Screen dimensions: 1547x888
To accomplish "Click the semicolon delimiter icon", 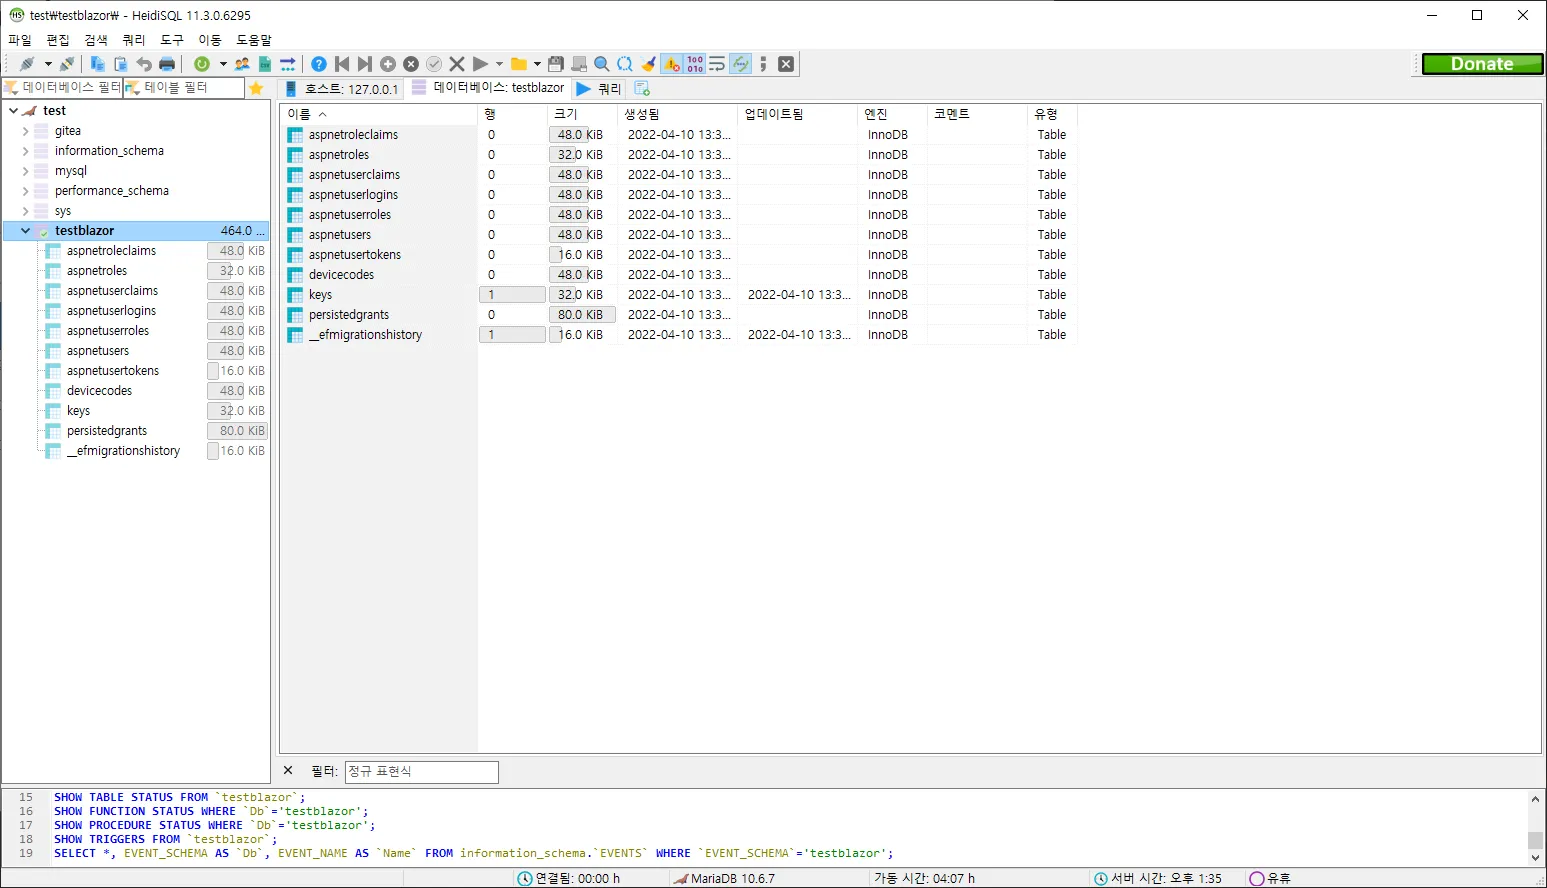I will click(x=763, y=64).
